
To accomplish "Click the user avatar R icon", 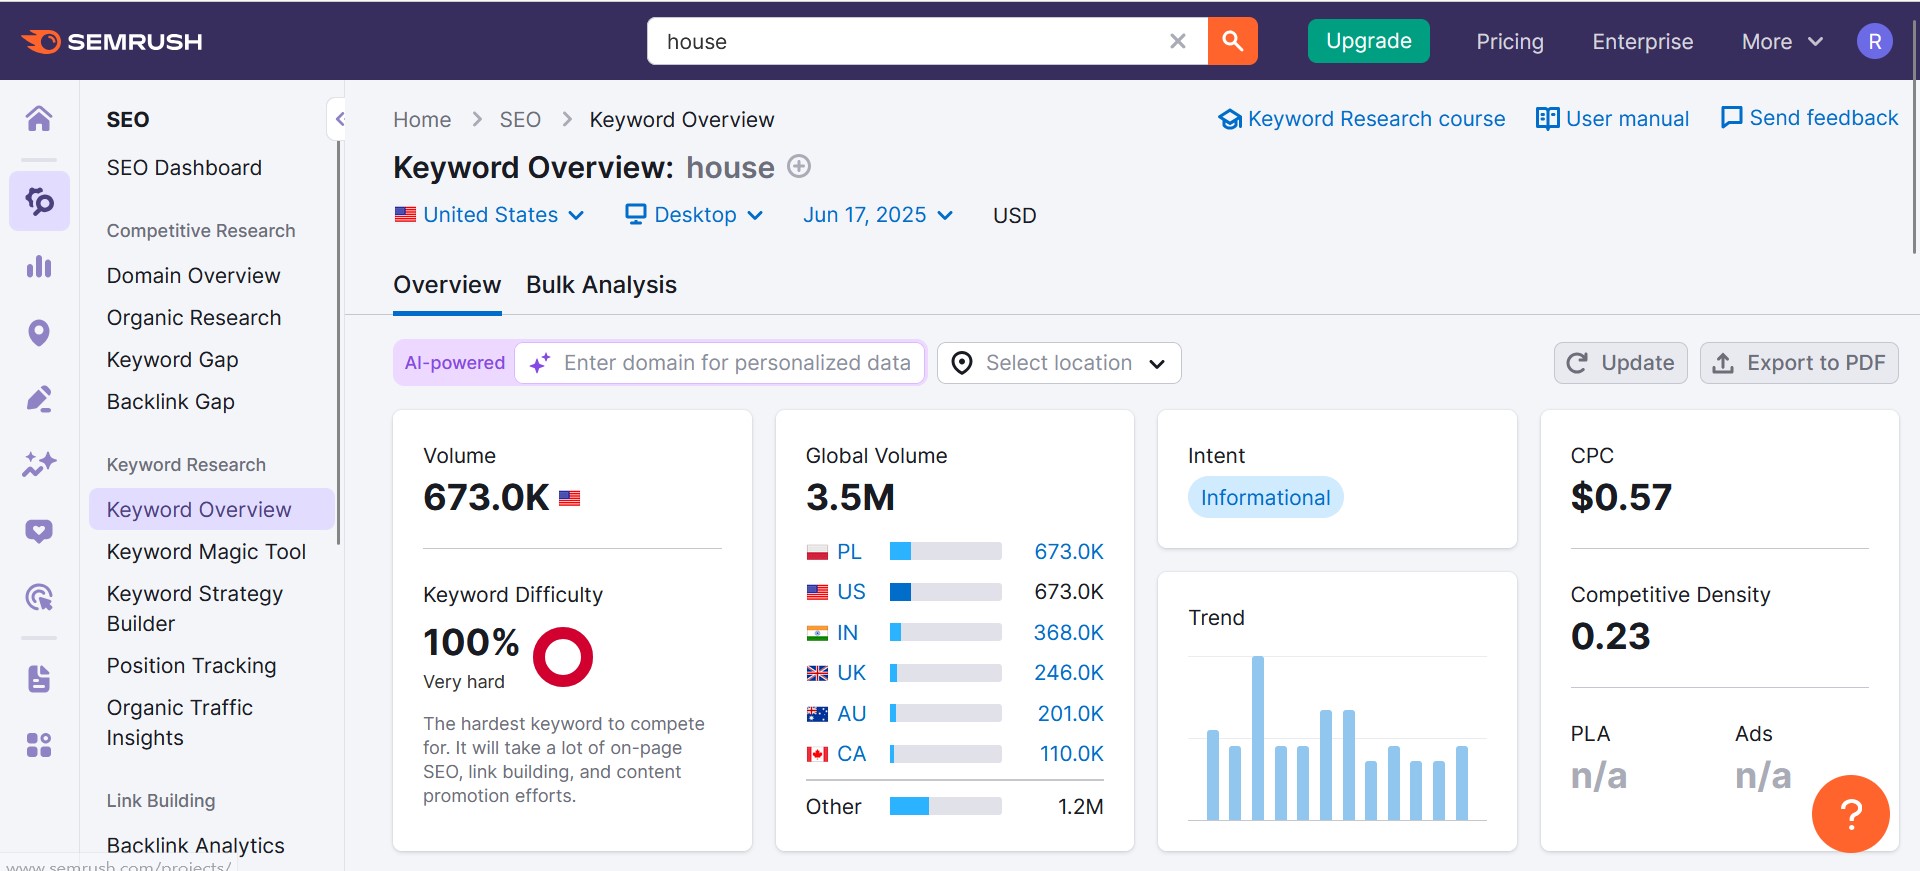I will point(1874,41).
